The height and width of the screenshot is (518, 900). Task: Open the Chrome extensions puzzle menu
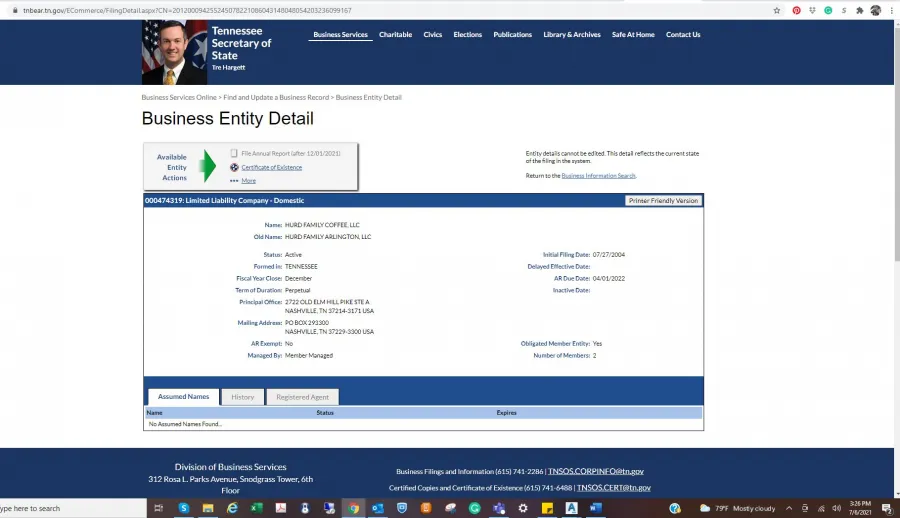(x=859, y=10)
